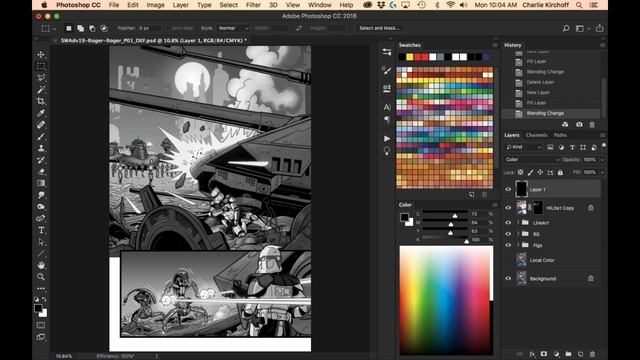Select the Healing Brush tool
The height and width of the screenshot is (360, 640).
pyautogui.click(x=41, y=125)
